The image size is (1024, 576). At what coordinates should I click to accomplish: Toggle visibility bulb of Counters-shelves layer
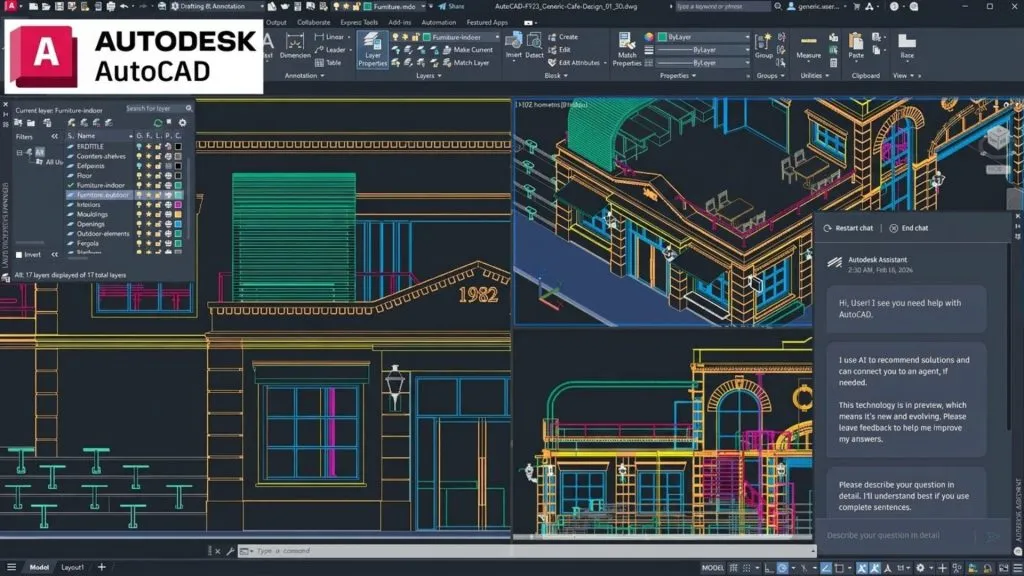(x=138, y=156)
